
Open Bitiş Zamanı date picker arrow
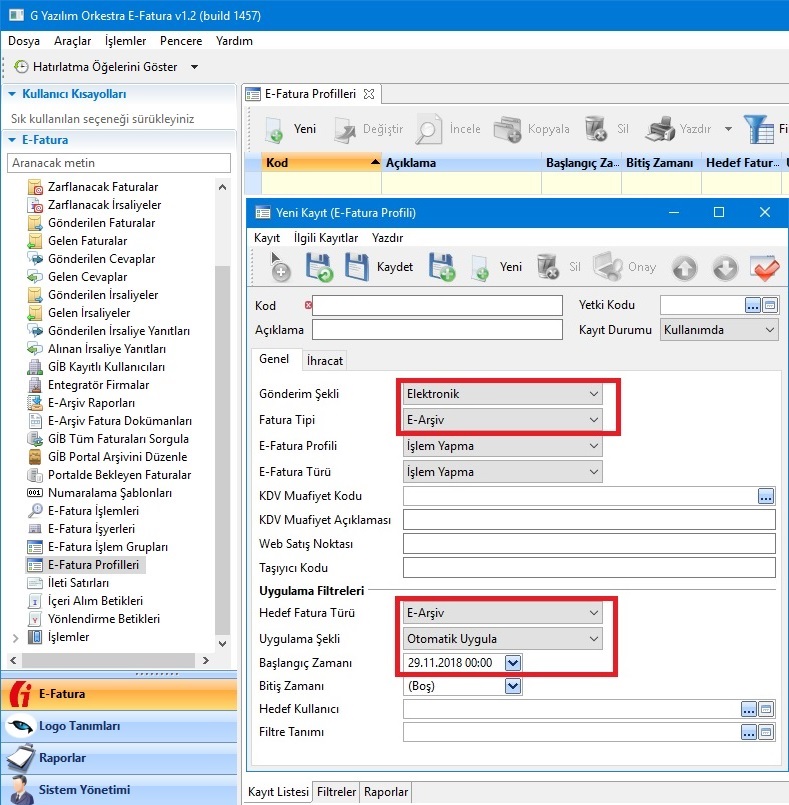click(513, 686)
